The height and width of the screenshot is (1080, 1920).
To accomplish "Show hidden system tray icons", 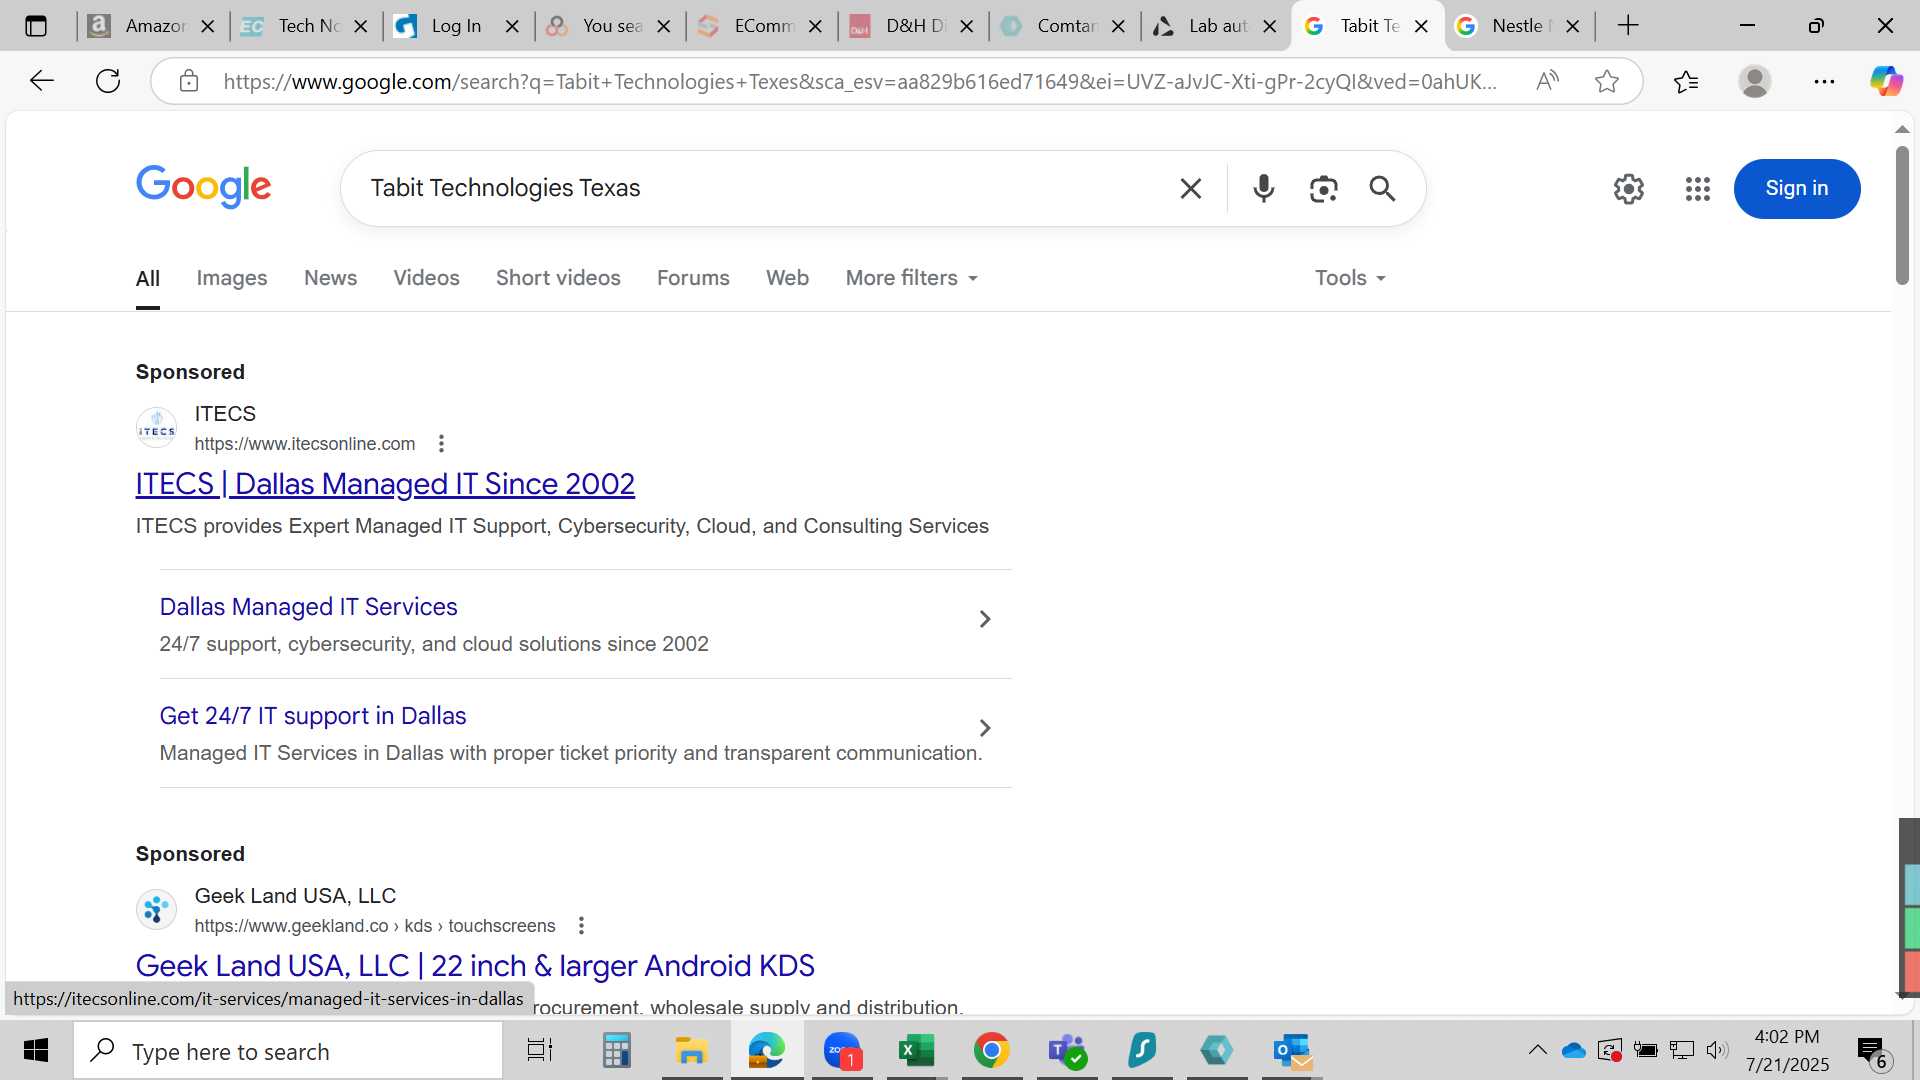I will pyautogui.click(x=1537, y=1050).
